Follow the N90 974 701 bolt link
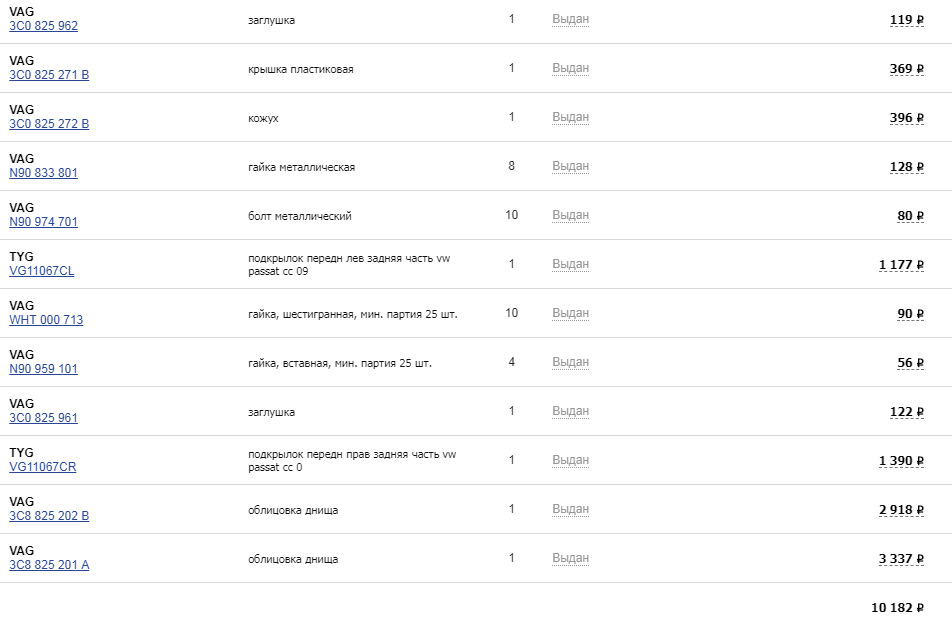Image resolution: width=952 pixels, height=620 pixels. [x=43, y=222]
